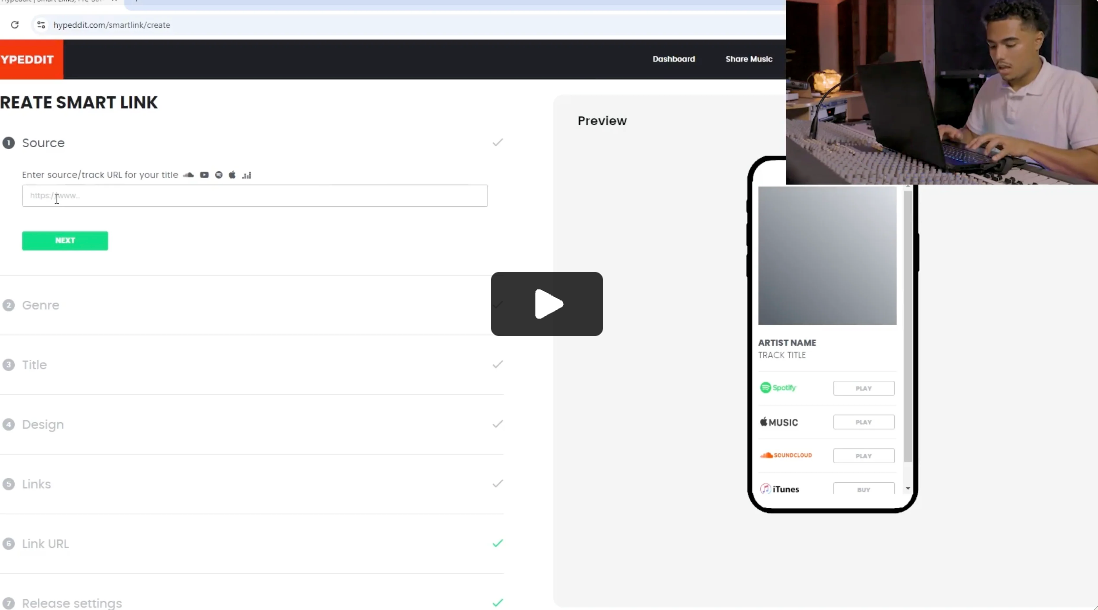Click the SoundCloud source icon
The height and width of the screenshot is (610, 1098).
[x=188, y=175]
